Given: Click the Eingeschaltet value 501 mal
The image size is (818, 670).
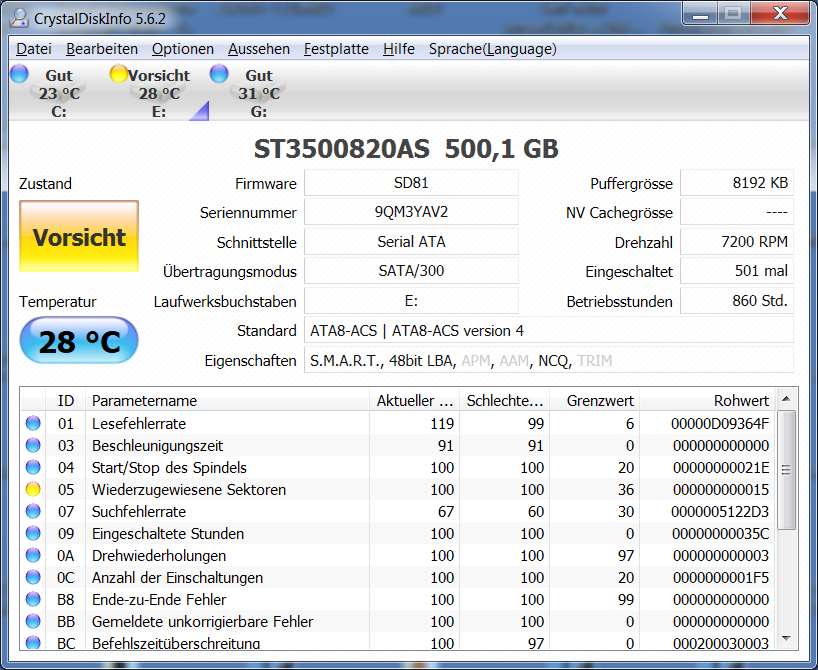Looking at the screenshot, I should [737, 271].
